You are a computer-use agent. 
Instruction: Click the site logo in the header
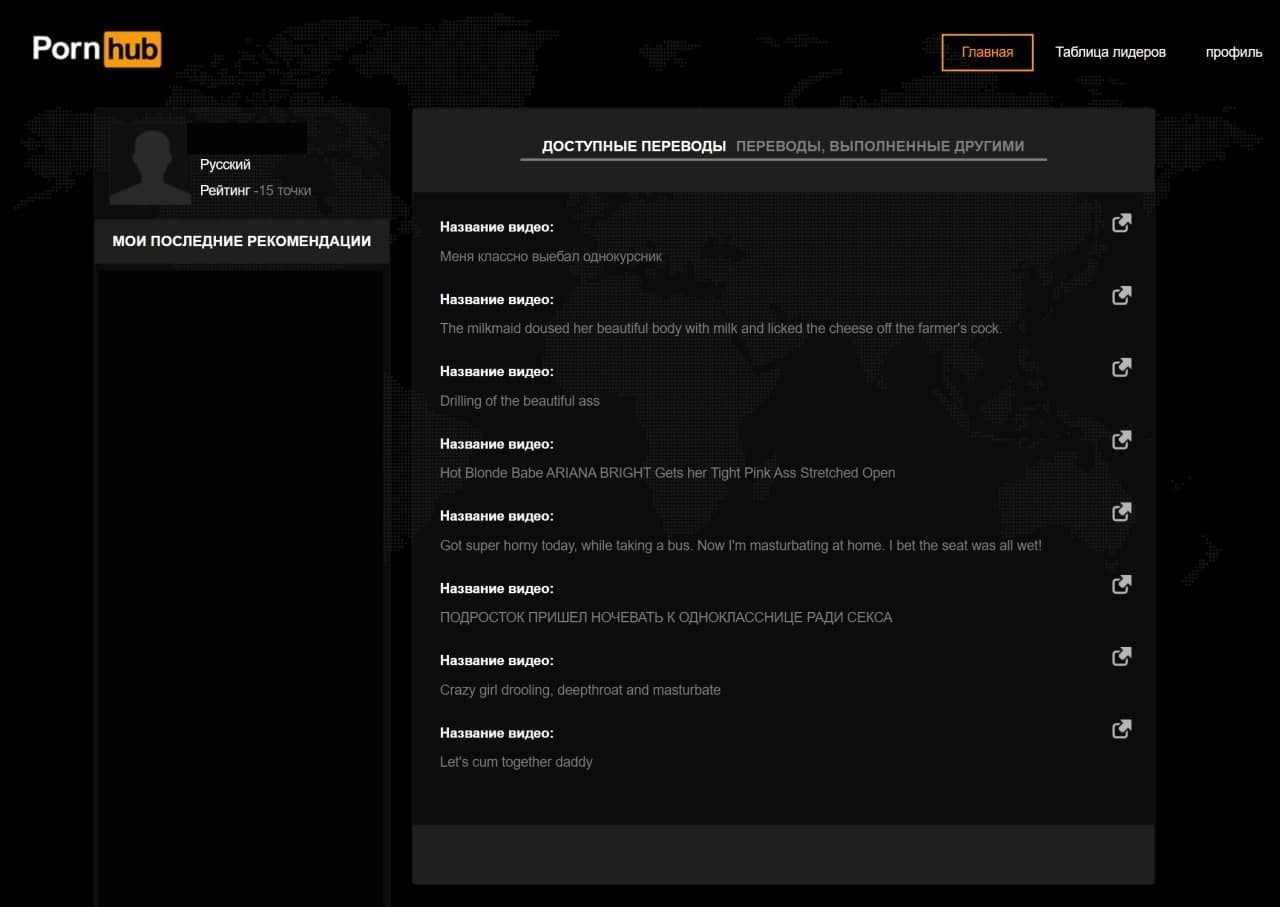(96, 49)
